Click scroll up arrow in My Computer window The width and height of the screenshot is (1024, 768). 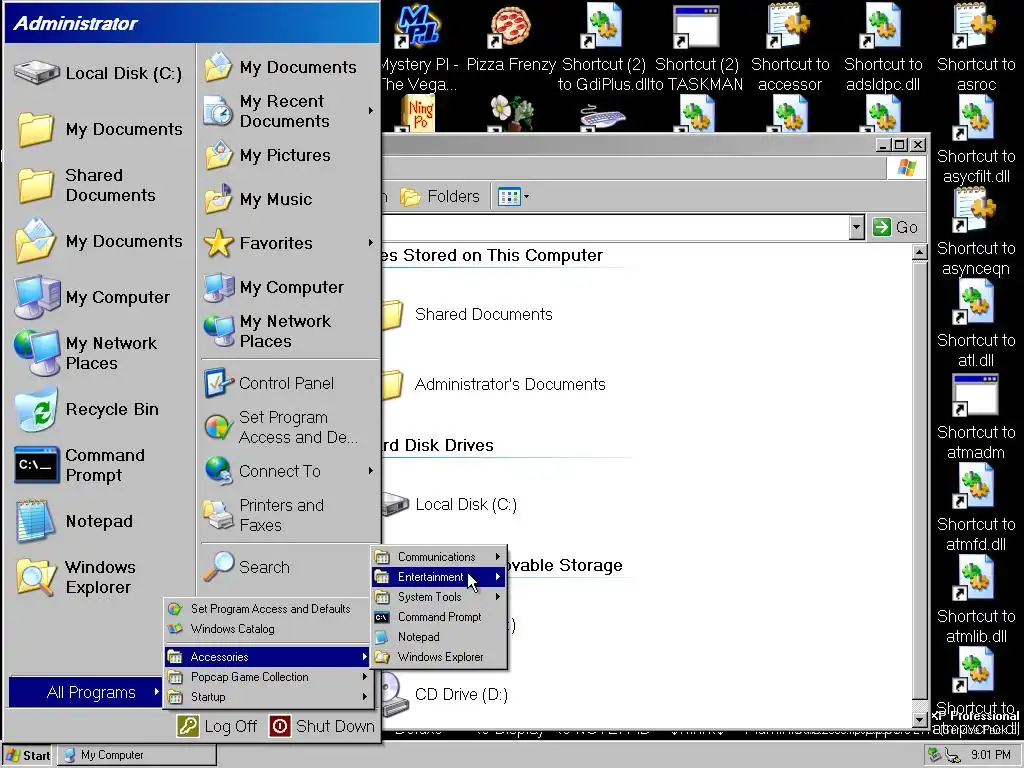click(920, 253)
